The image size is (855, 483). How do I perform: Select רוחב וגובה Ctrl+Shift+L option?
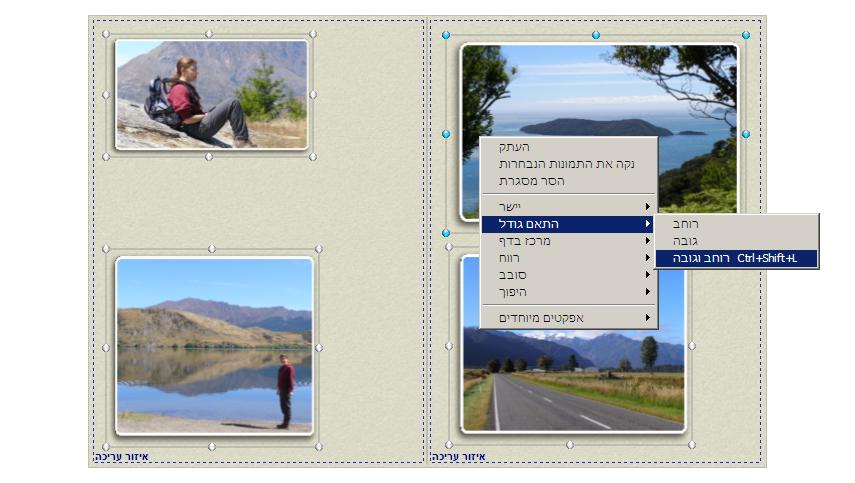[737, 259]
